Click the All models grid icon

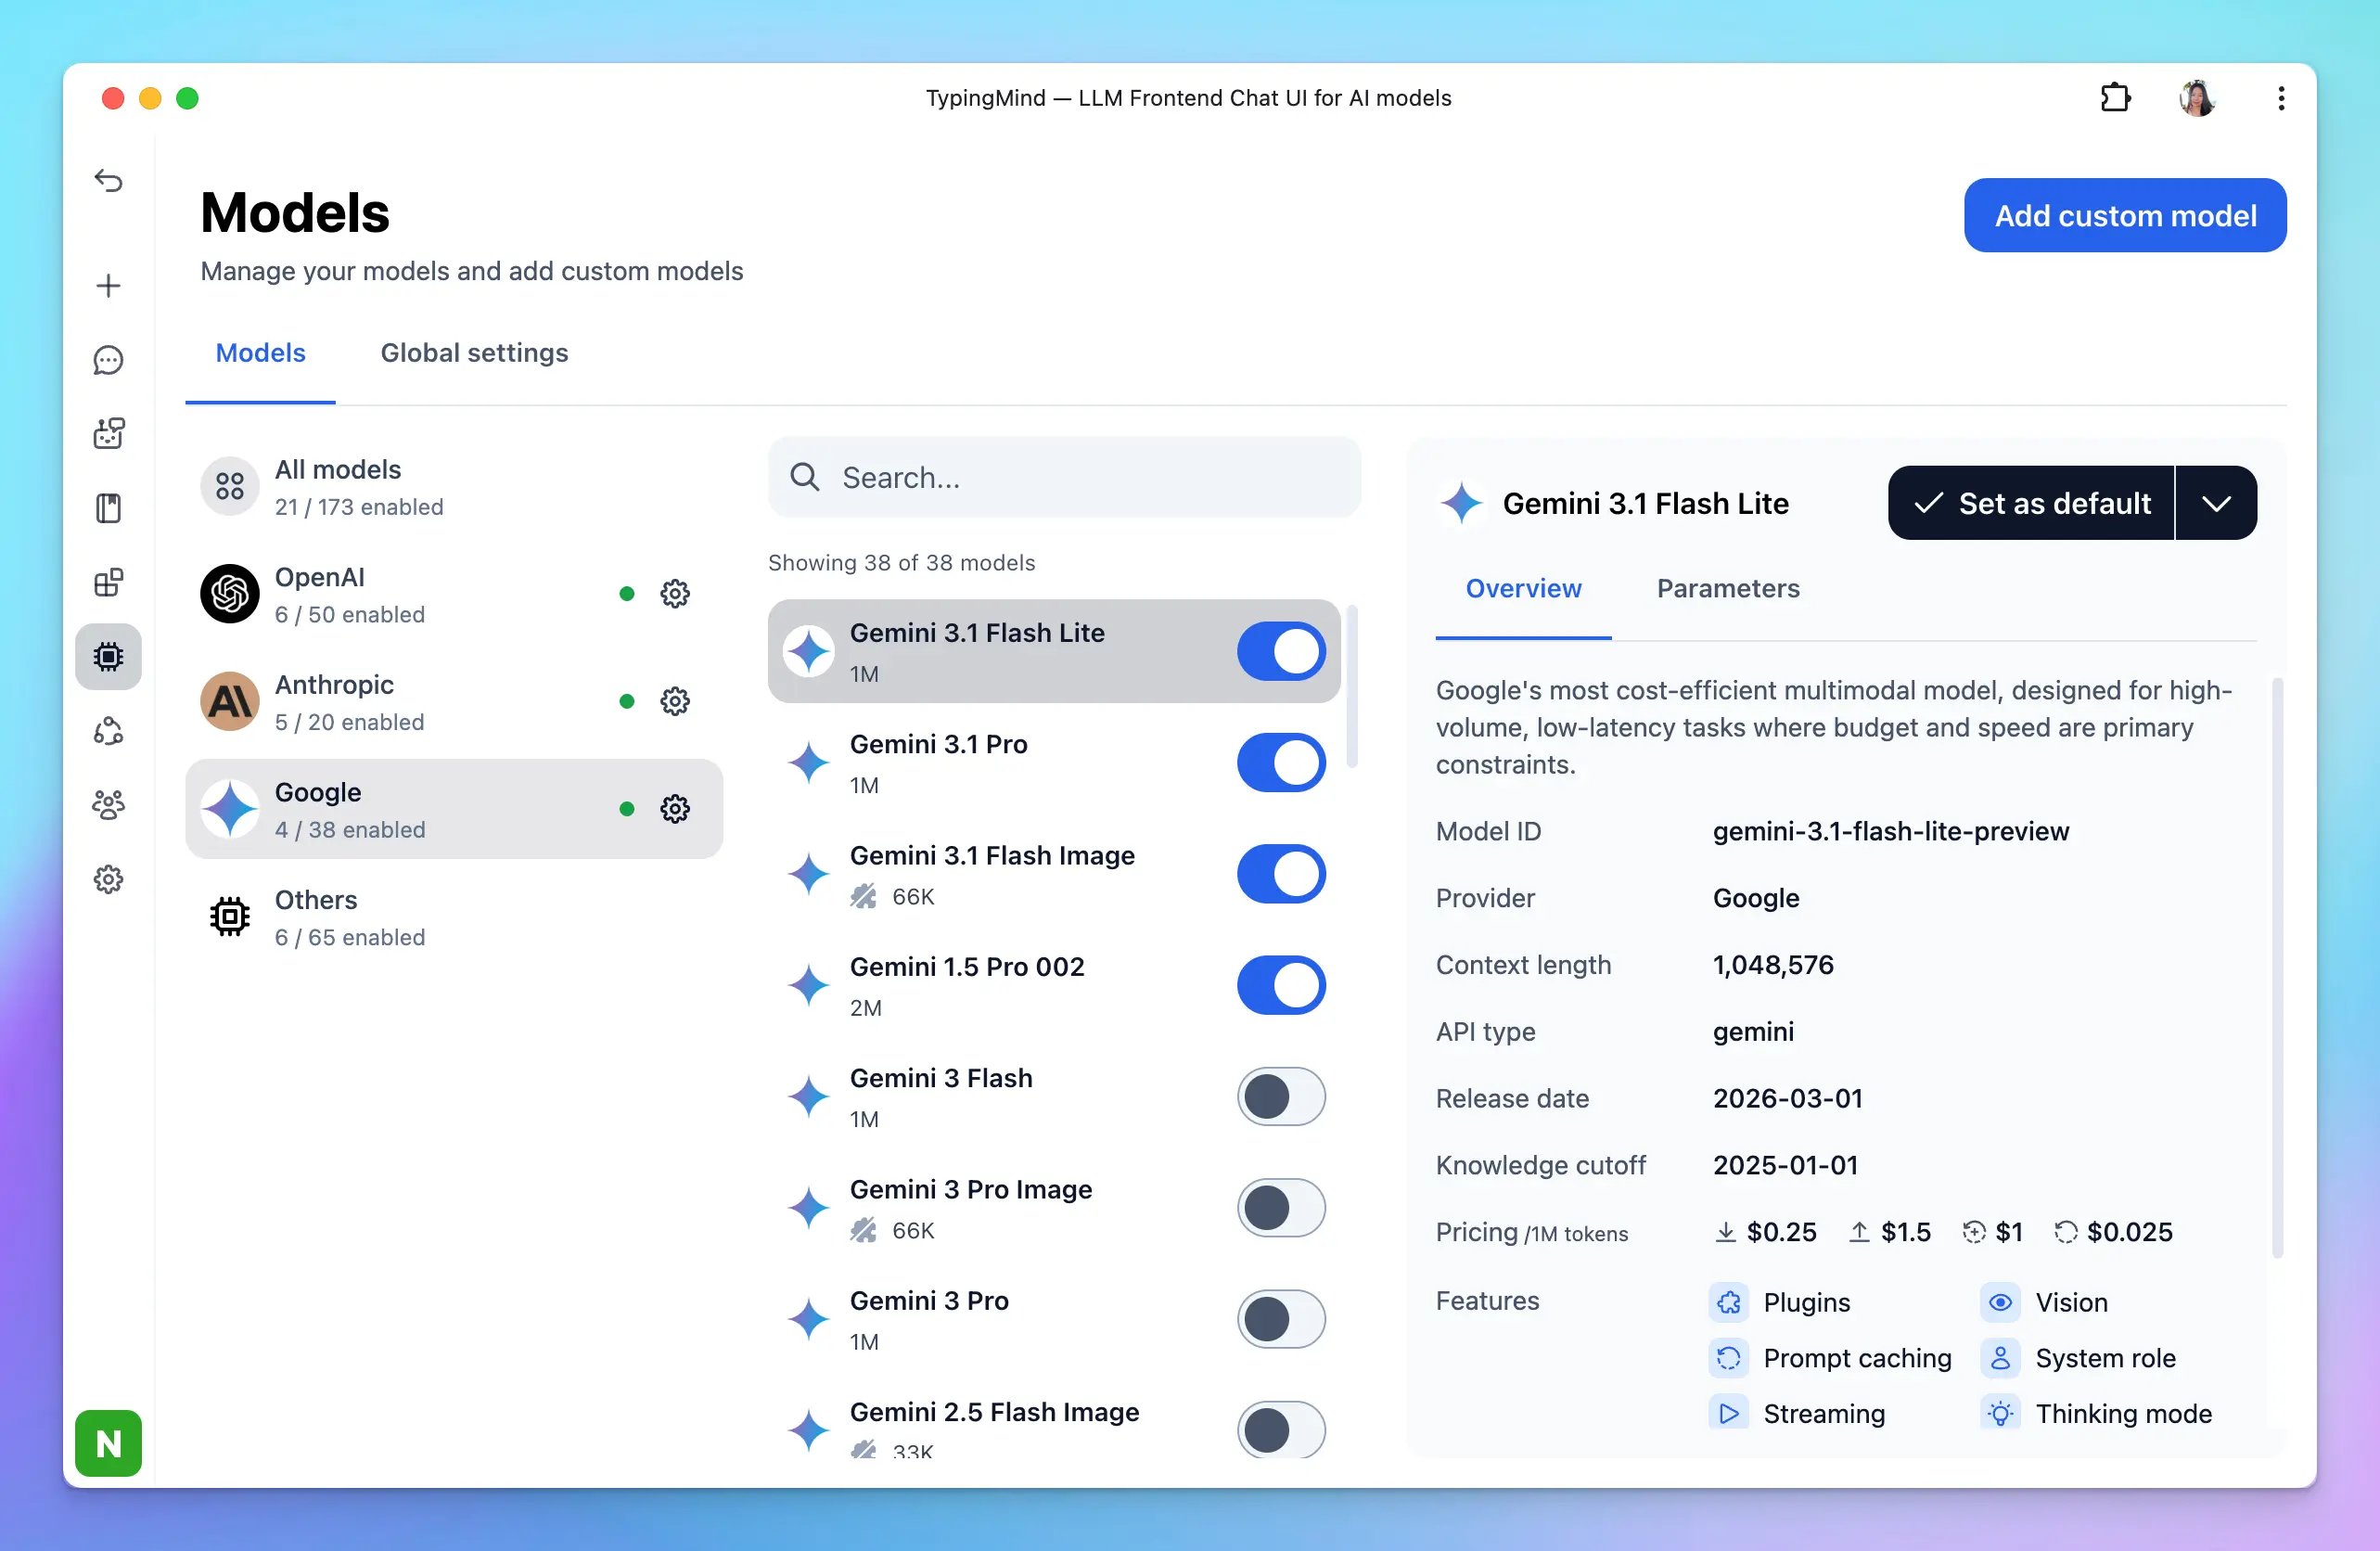click(x=230, y=486)
